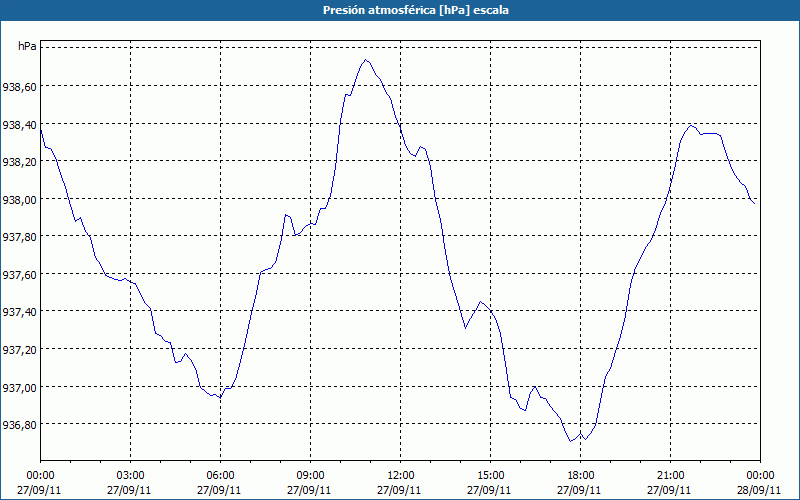
Task: Click the 03:00 time axis label
Action: (131, 476)
